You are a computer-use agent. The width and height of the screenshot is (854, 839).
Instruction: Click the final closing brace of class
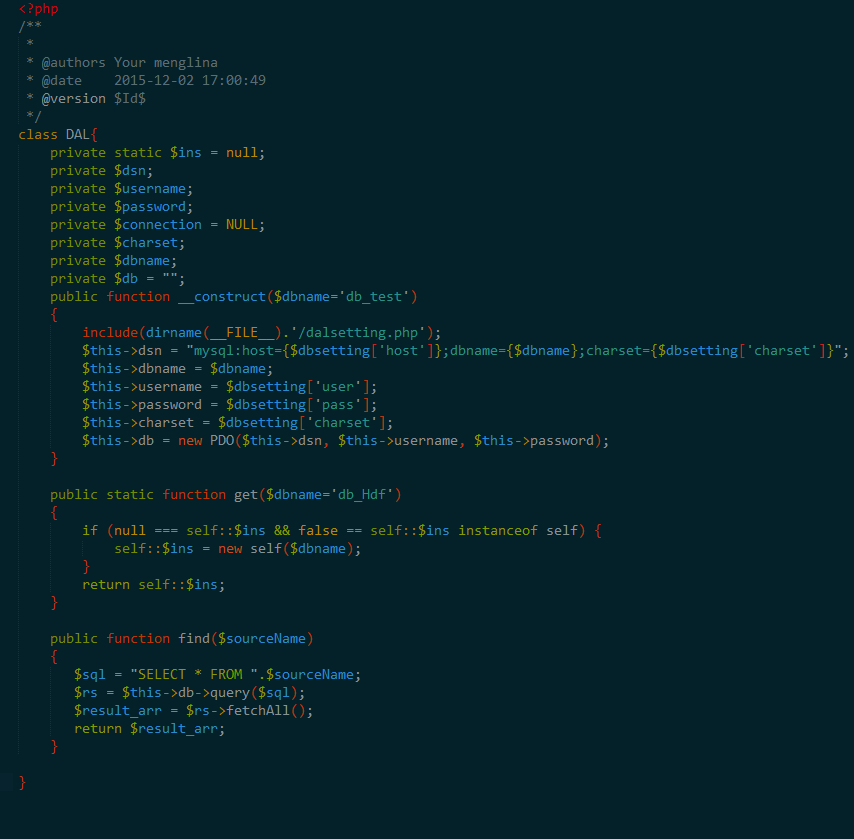click(22, 782)
